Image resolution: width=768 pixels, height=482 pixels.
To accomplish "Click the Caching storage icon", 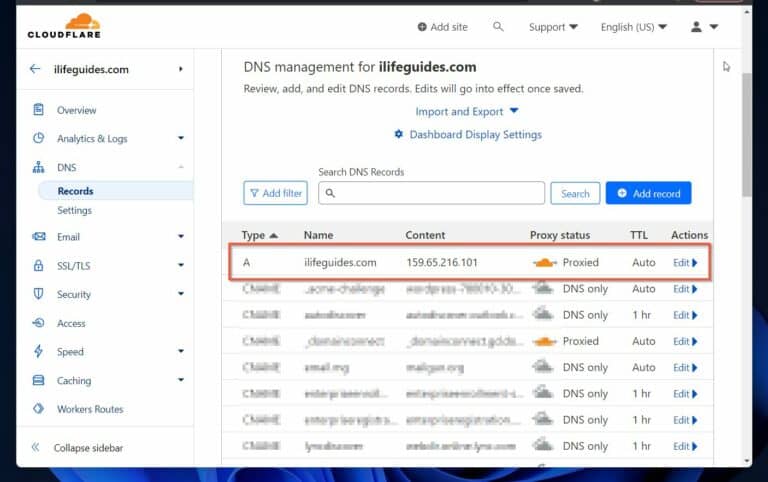I will (38, 380).
